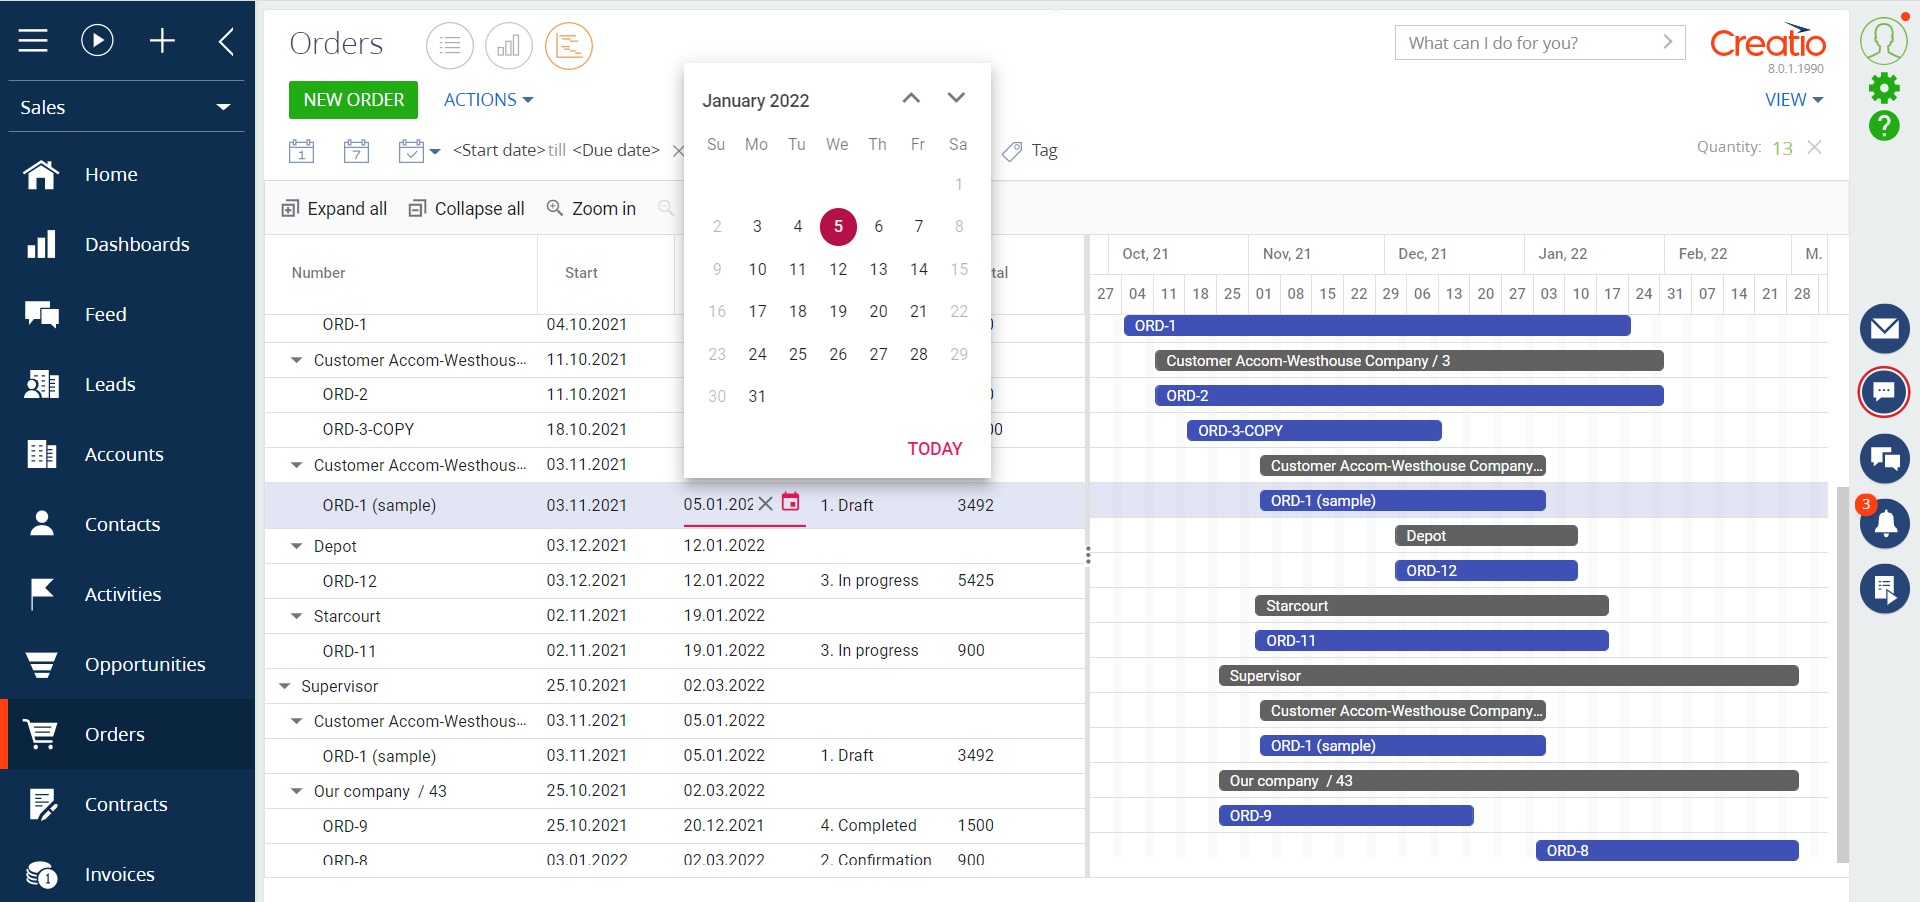Select January 5 in the date picker
The image size is (1920, 902).
click(x=838, y=226)
